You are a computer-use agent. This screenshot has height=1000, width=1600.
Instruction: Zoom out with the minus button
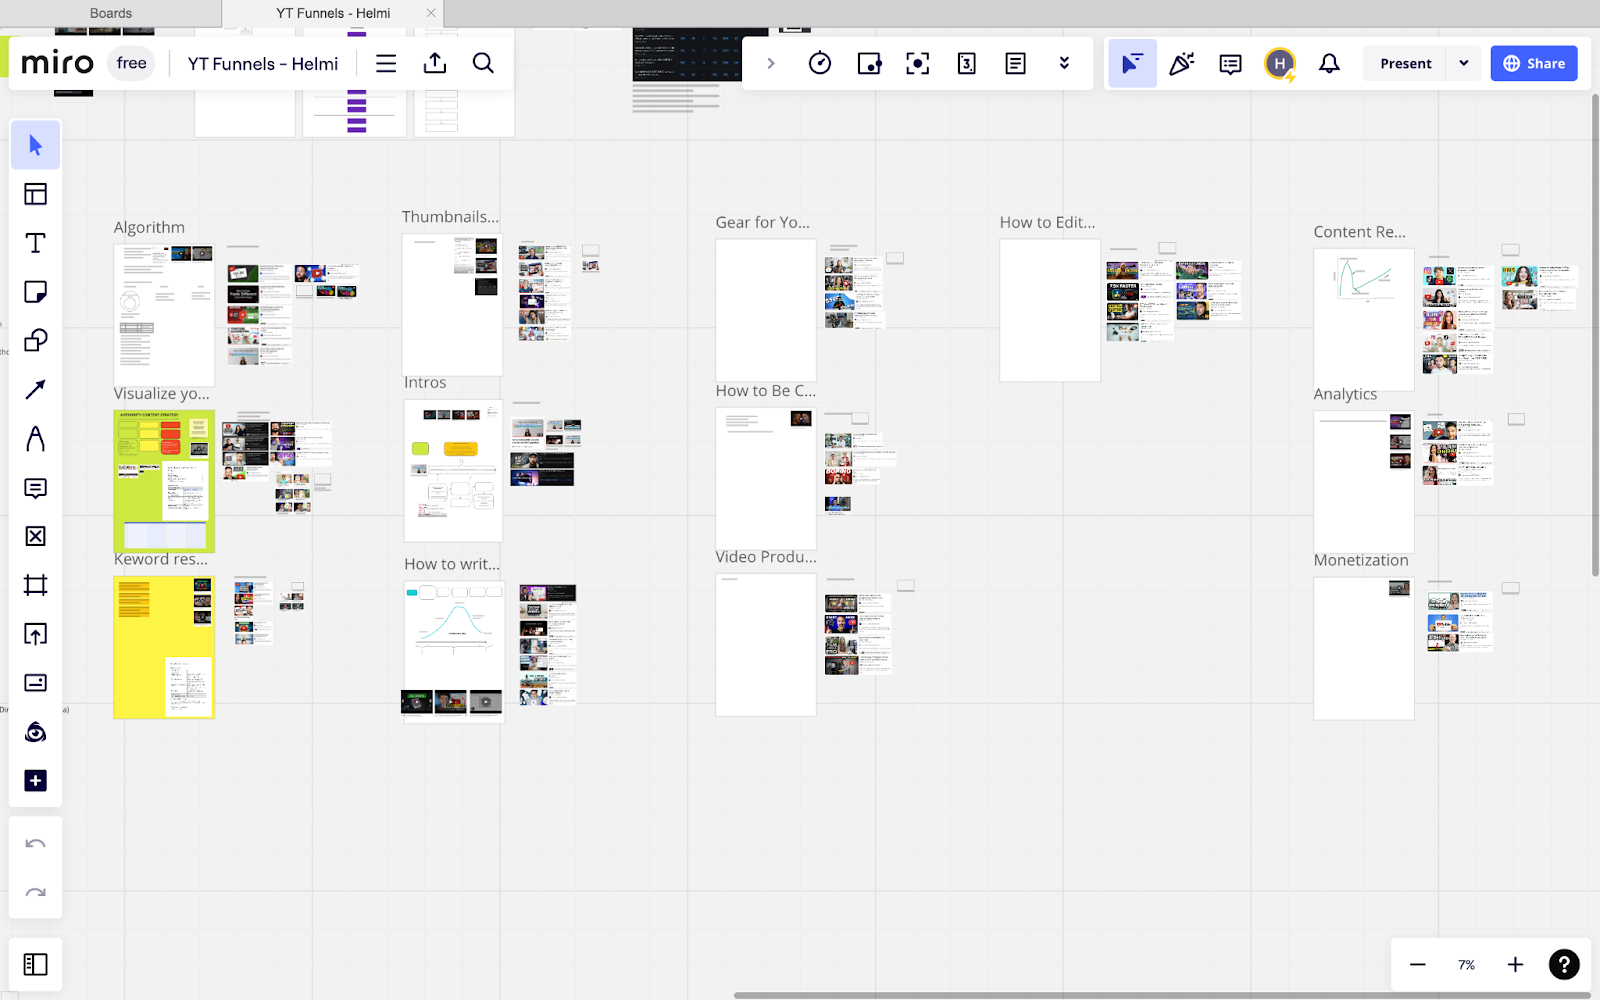tap(1418, 965)
